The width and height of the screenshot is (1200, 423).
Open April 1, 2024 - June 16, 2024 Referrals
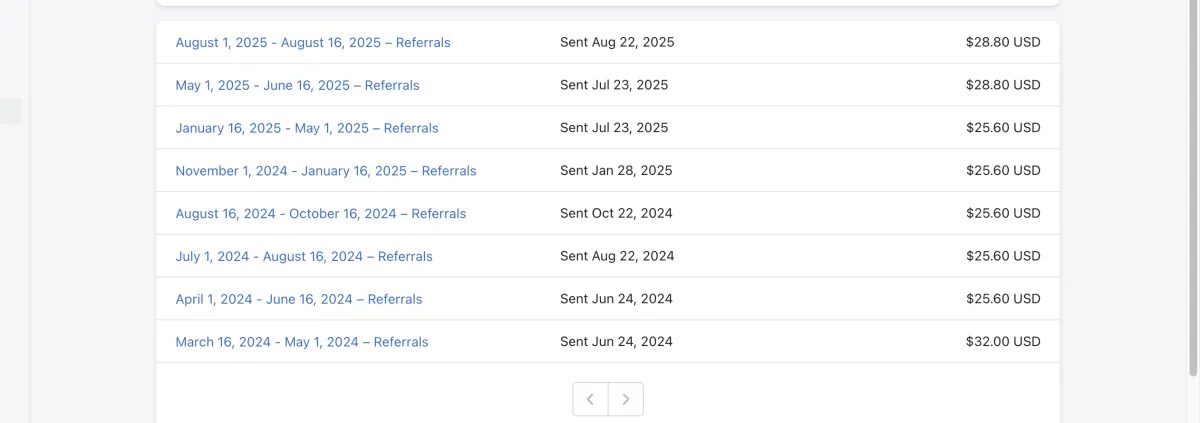tap(298, 299)
